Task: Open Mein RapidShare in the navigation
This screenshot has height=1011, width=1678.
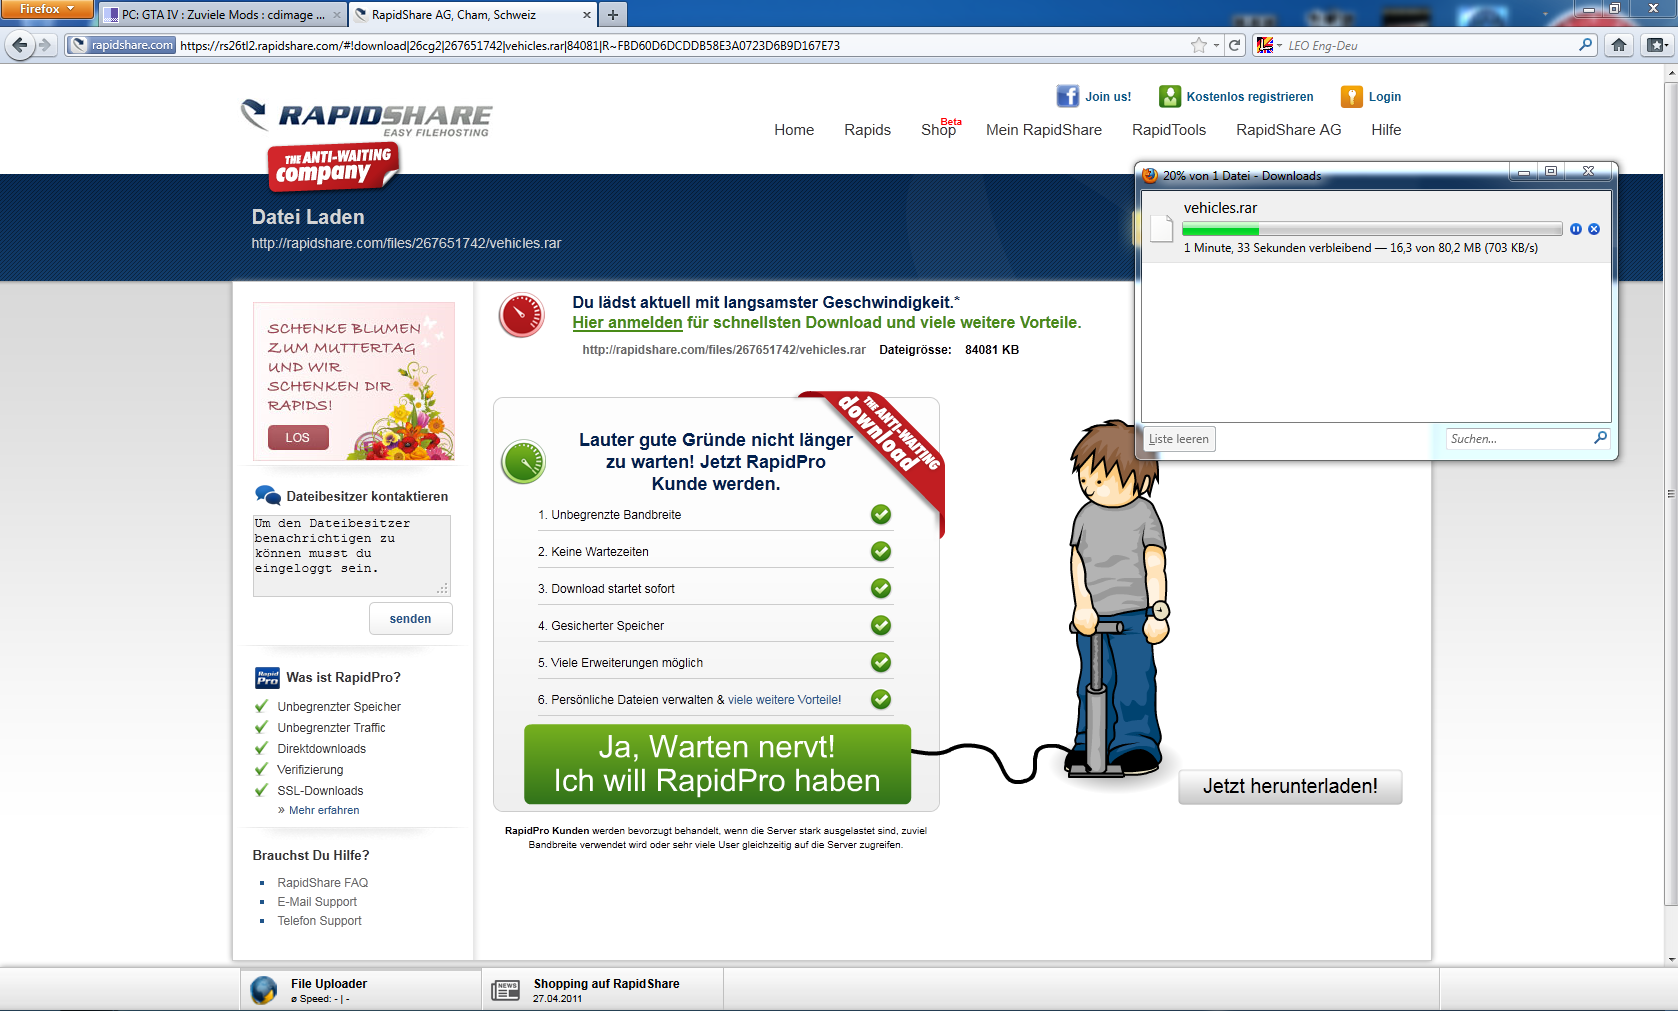Action: 1044,130
